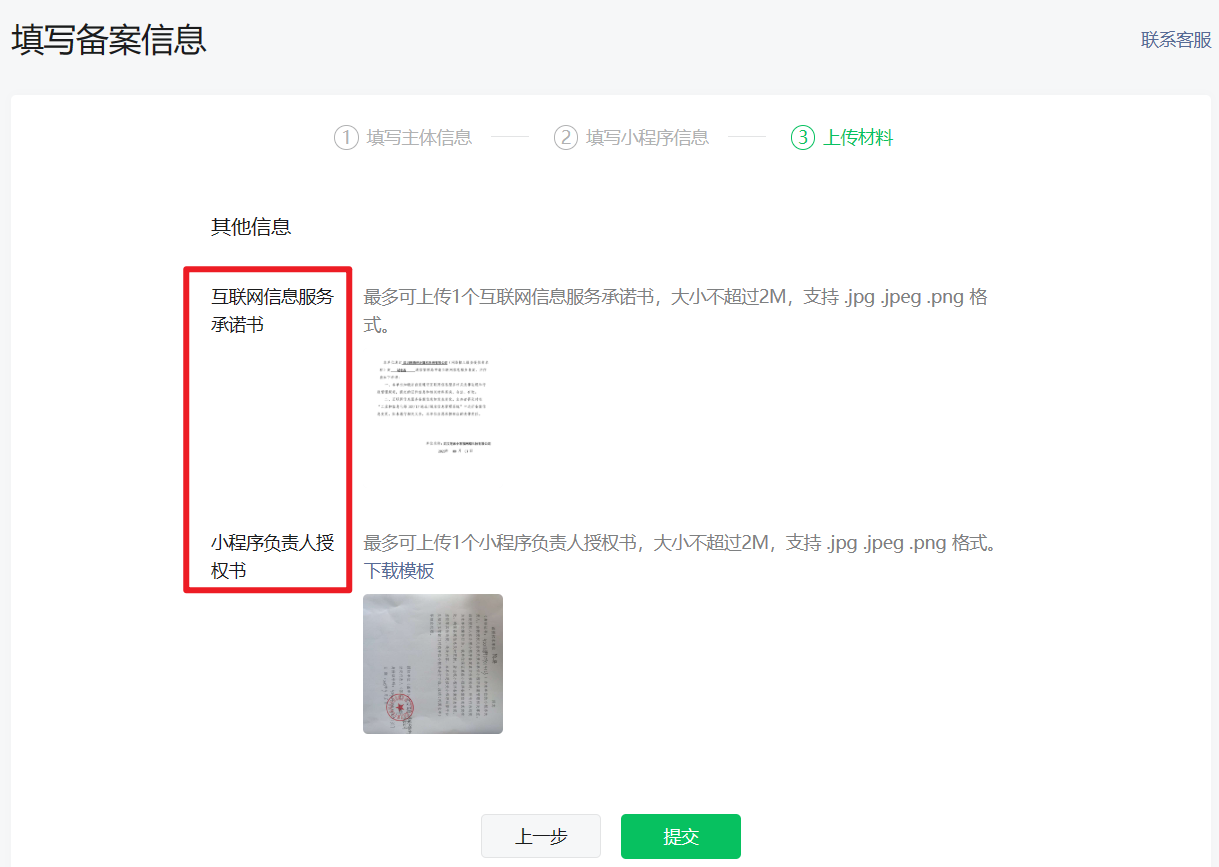This screenshot has width=1219, height=867.
Task: Click the green step 3 circle icon
Action: (803, 137)
